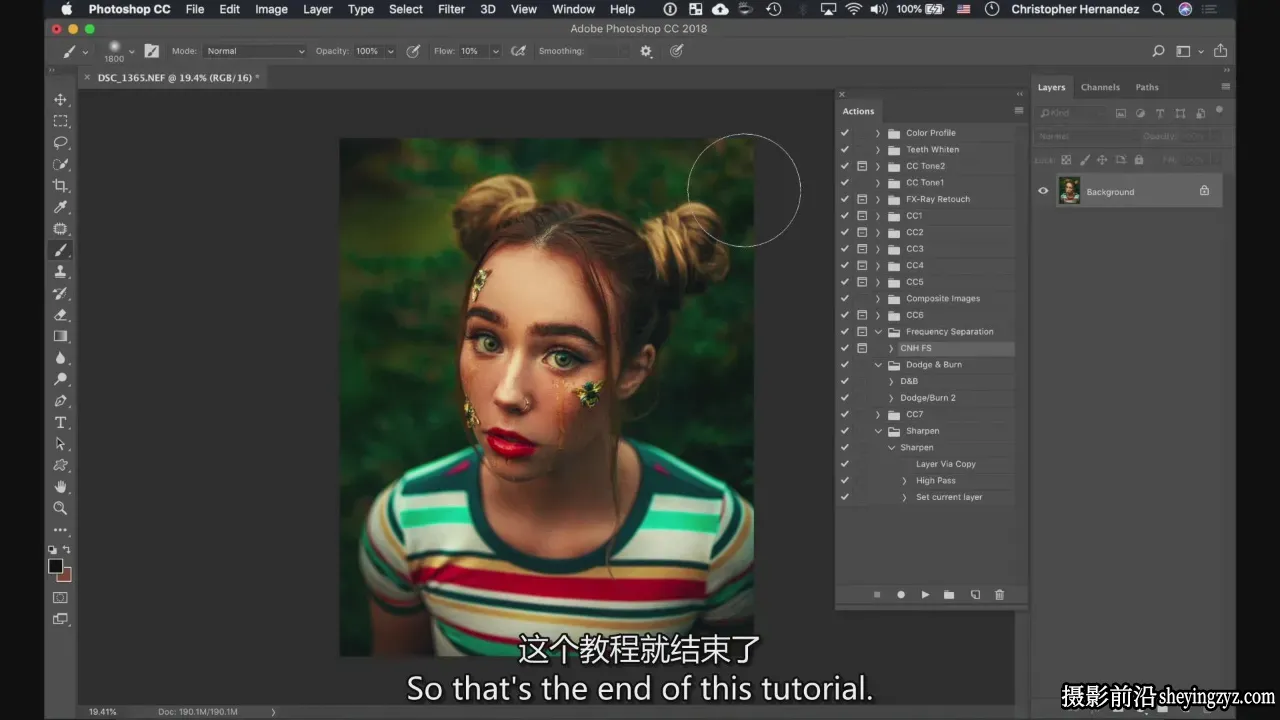Select the Gradient tool

coord(61,336)
